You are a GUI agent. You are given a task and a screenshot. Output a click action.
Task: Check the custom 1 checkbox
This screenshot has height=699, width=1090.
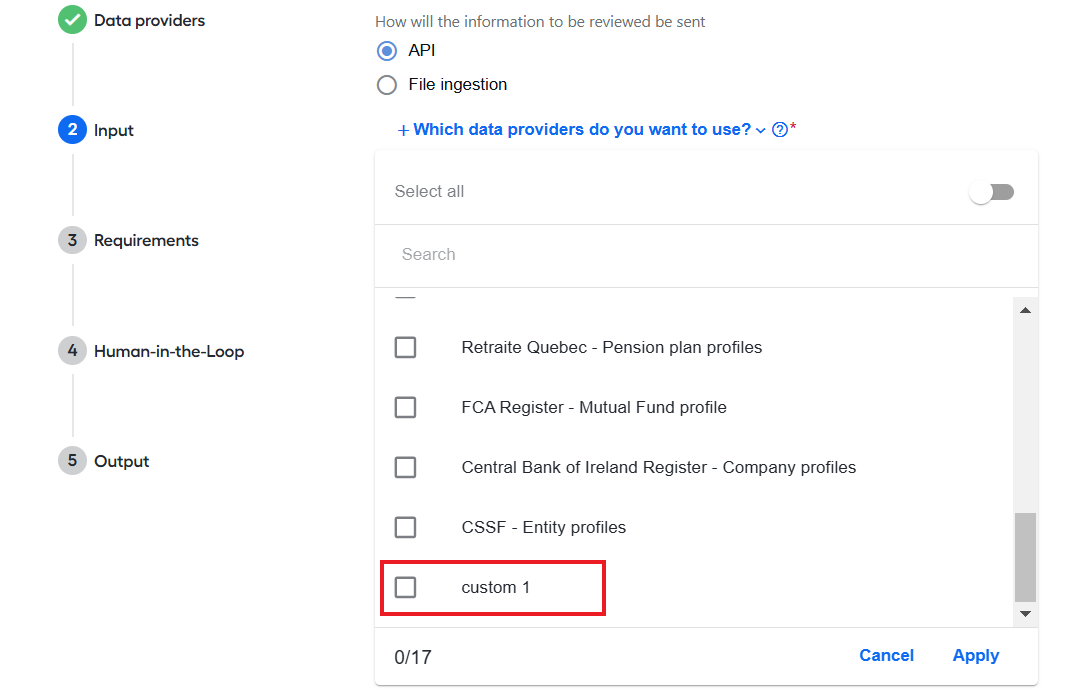pos(405,587)
